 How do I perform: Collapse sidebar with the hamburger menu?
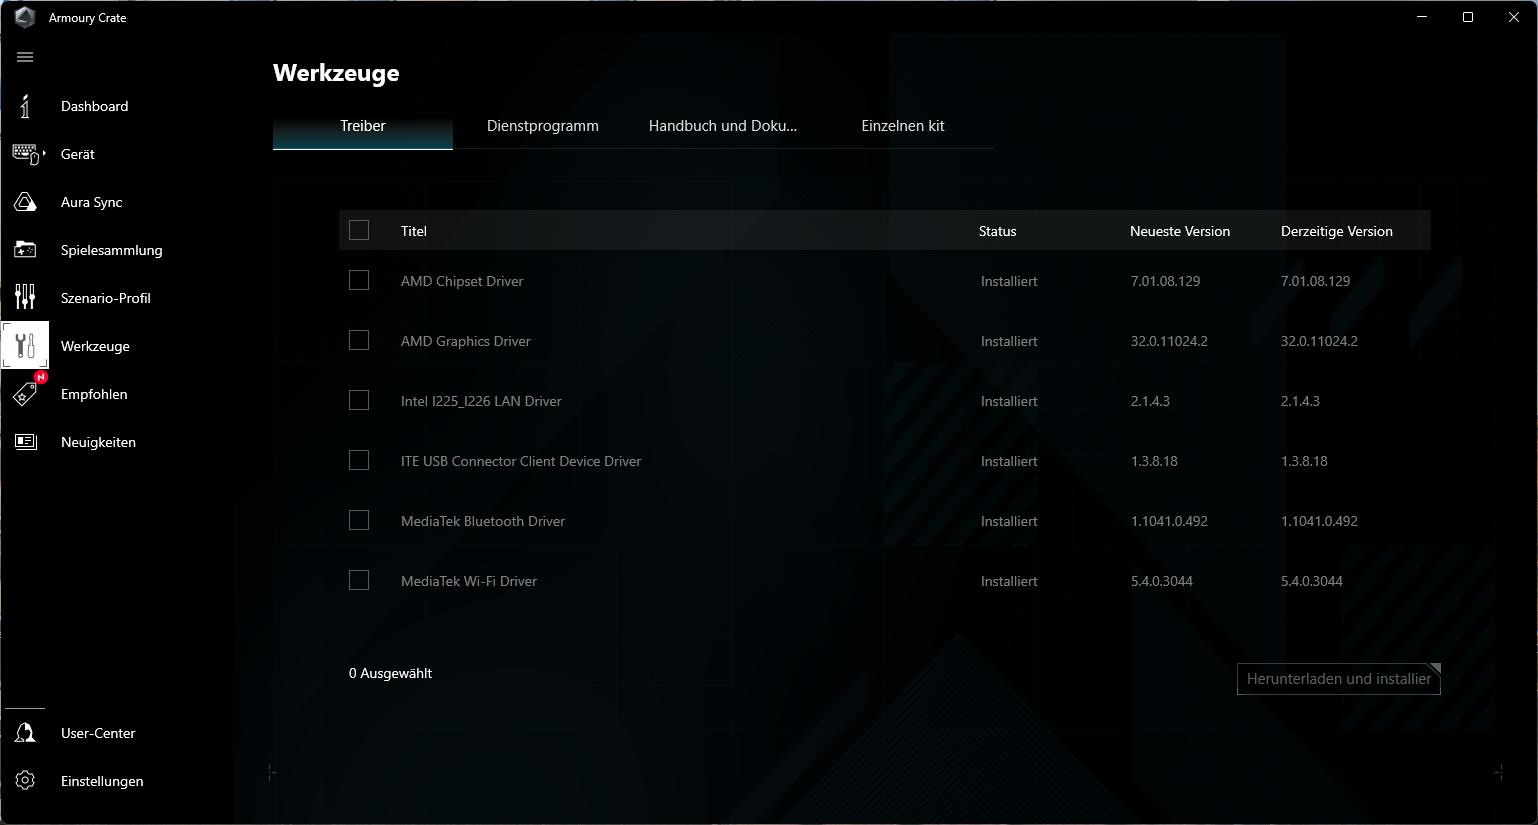[x=25, y=57]
